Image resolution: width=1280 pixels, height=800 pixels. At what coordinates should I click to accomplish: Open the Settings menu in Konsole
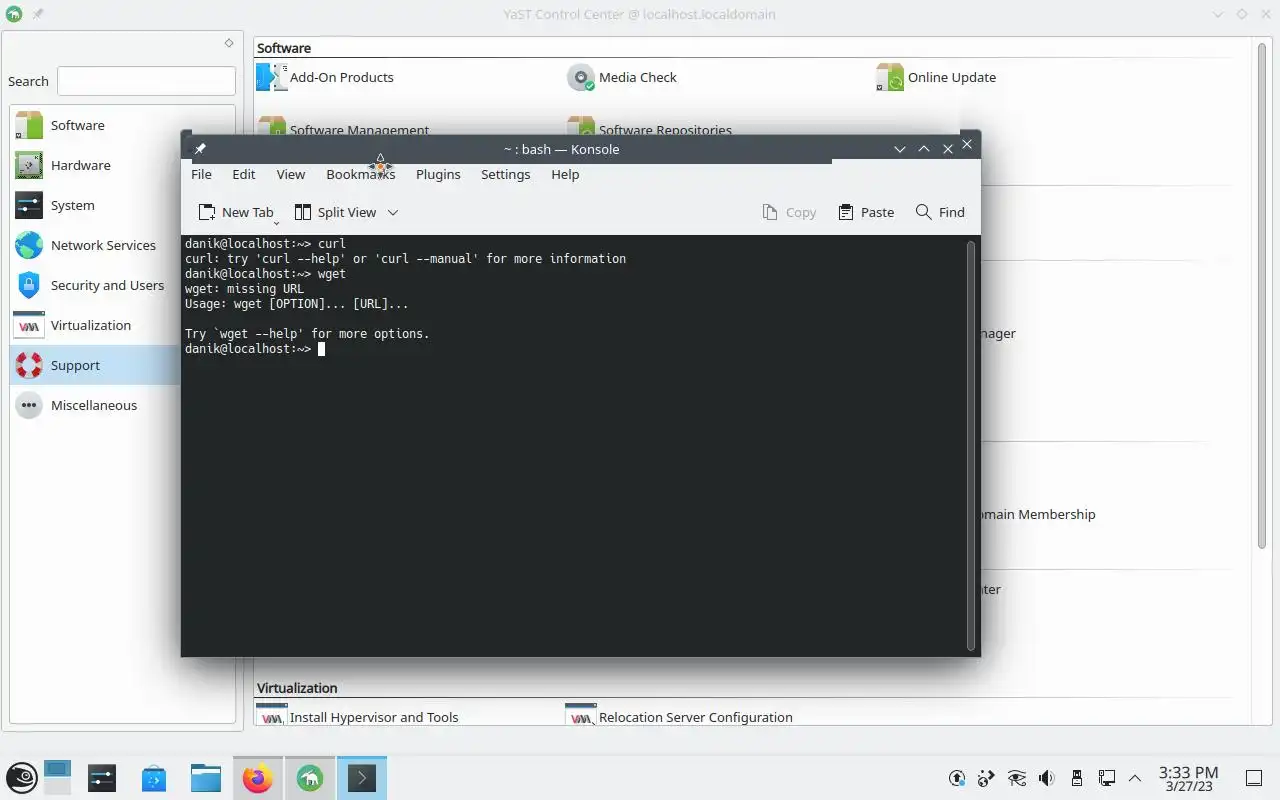(505, 174)
